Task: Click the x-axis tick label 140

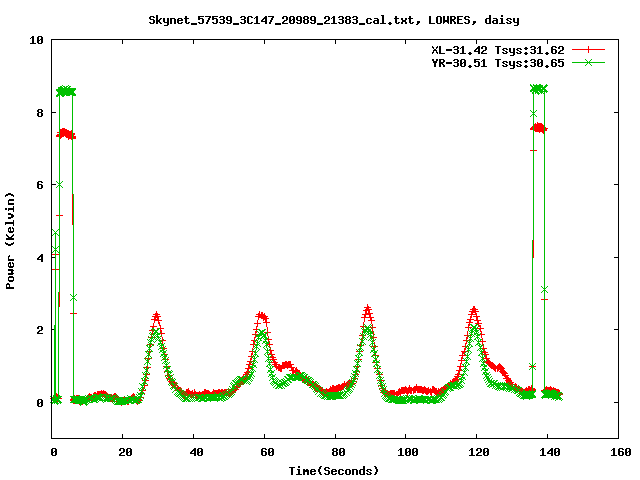Action: point(550,452)
